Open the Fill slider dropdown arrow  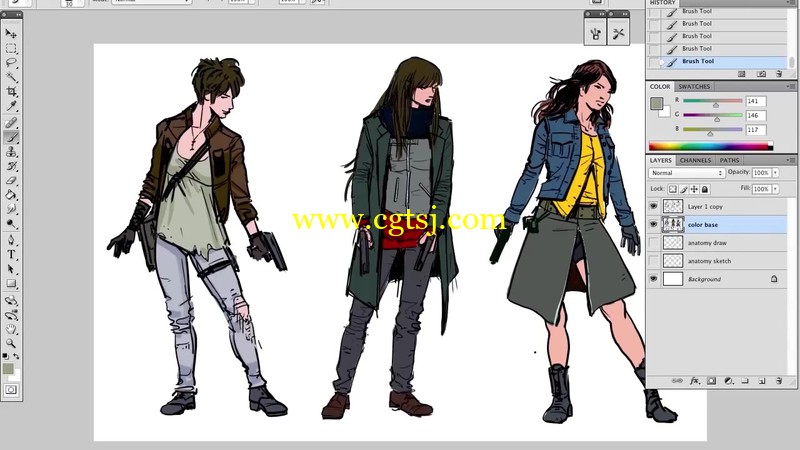776,189
